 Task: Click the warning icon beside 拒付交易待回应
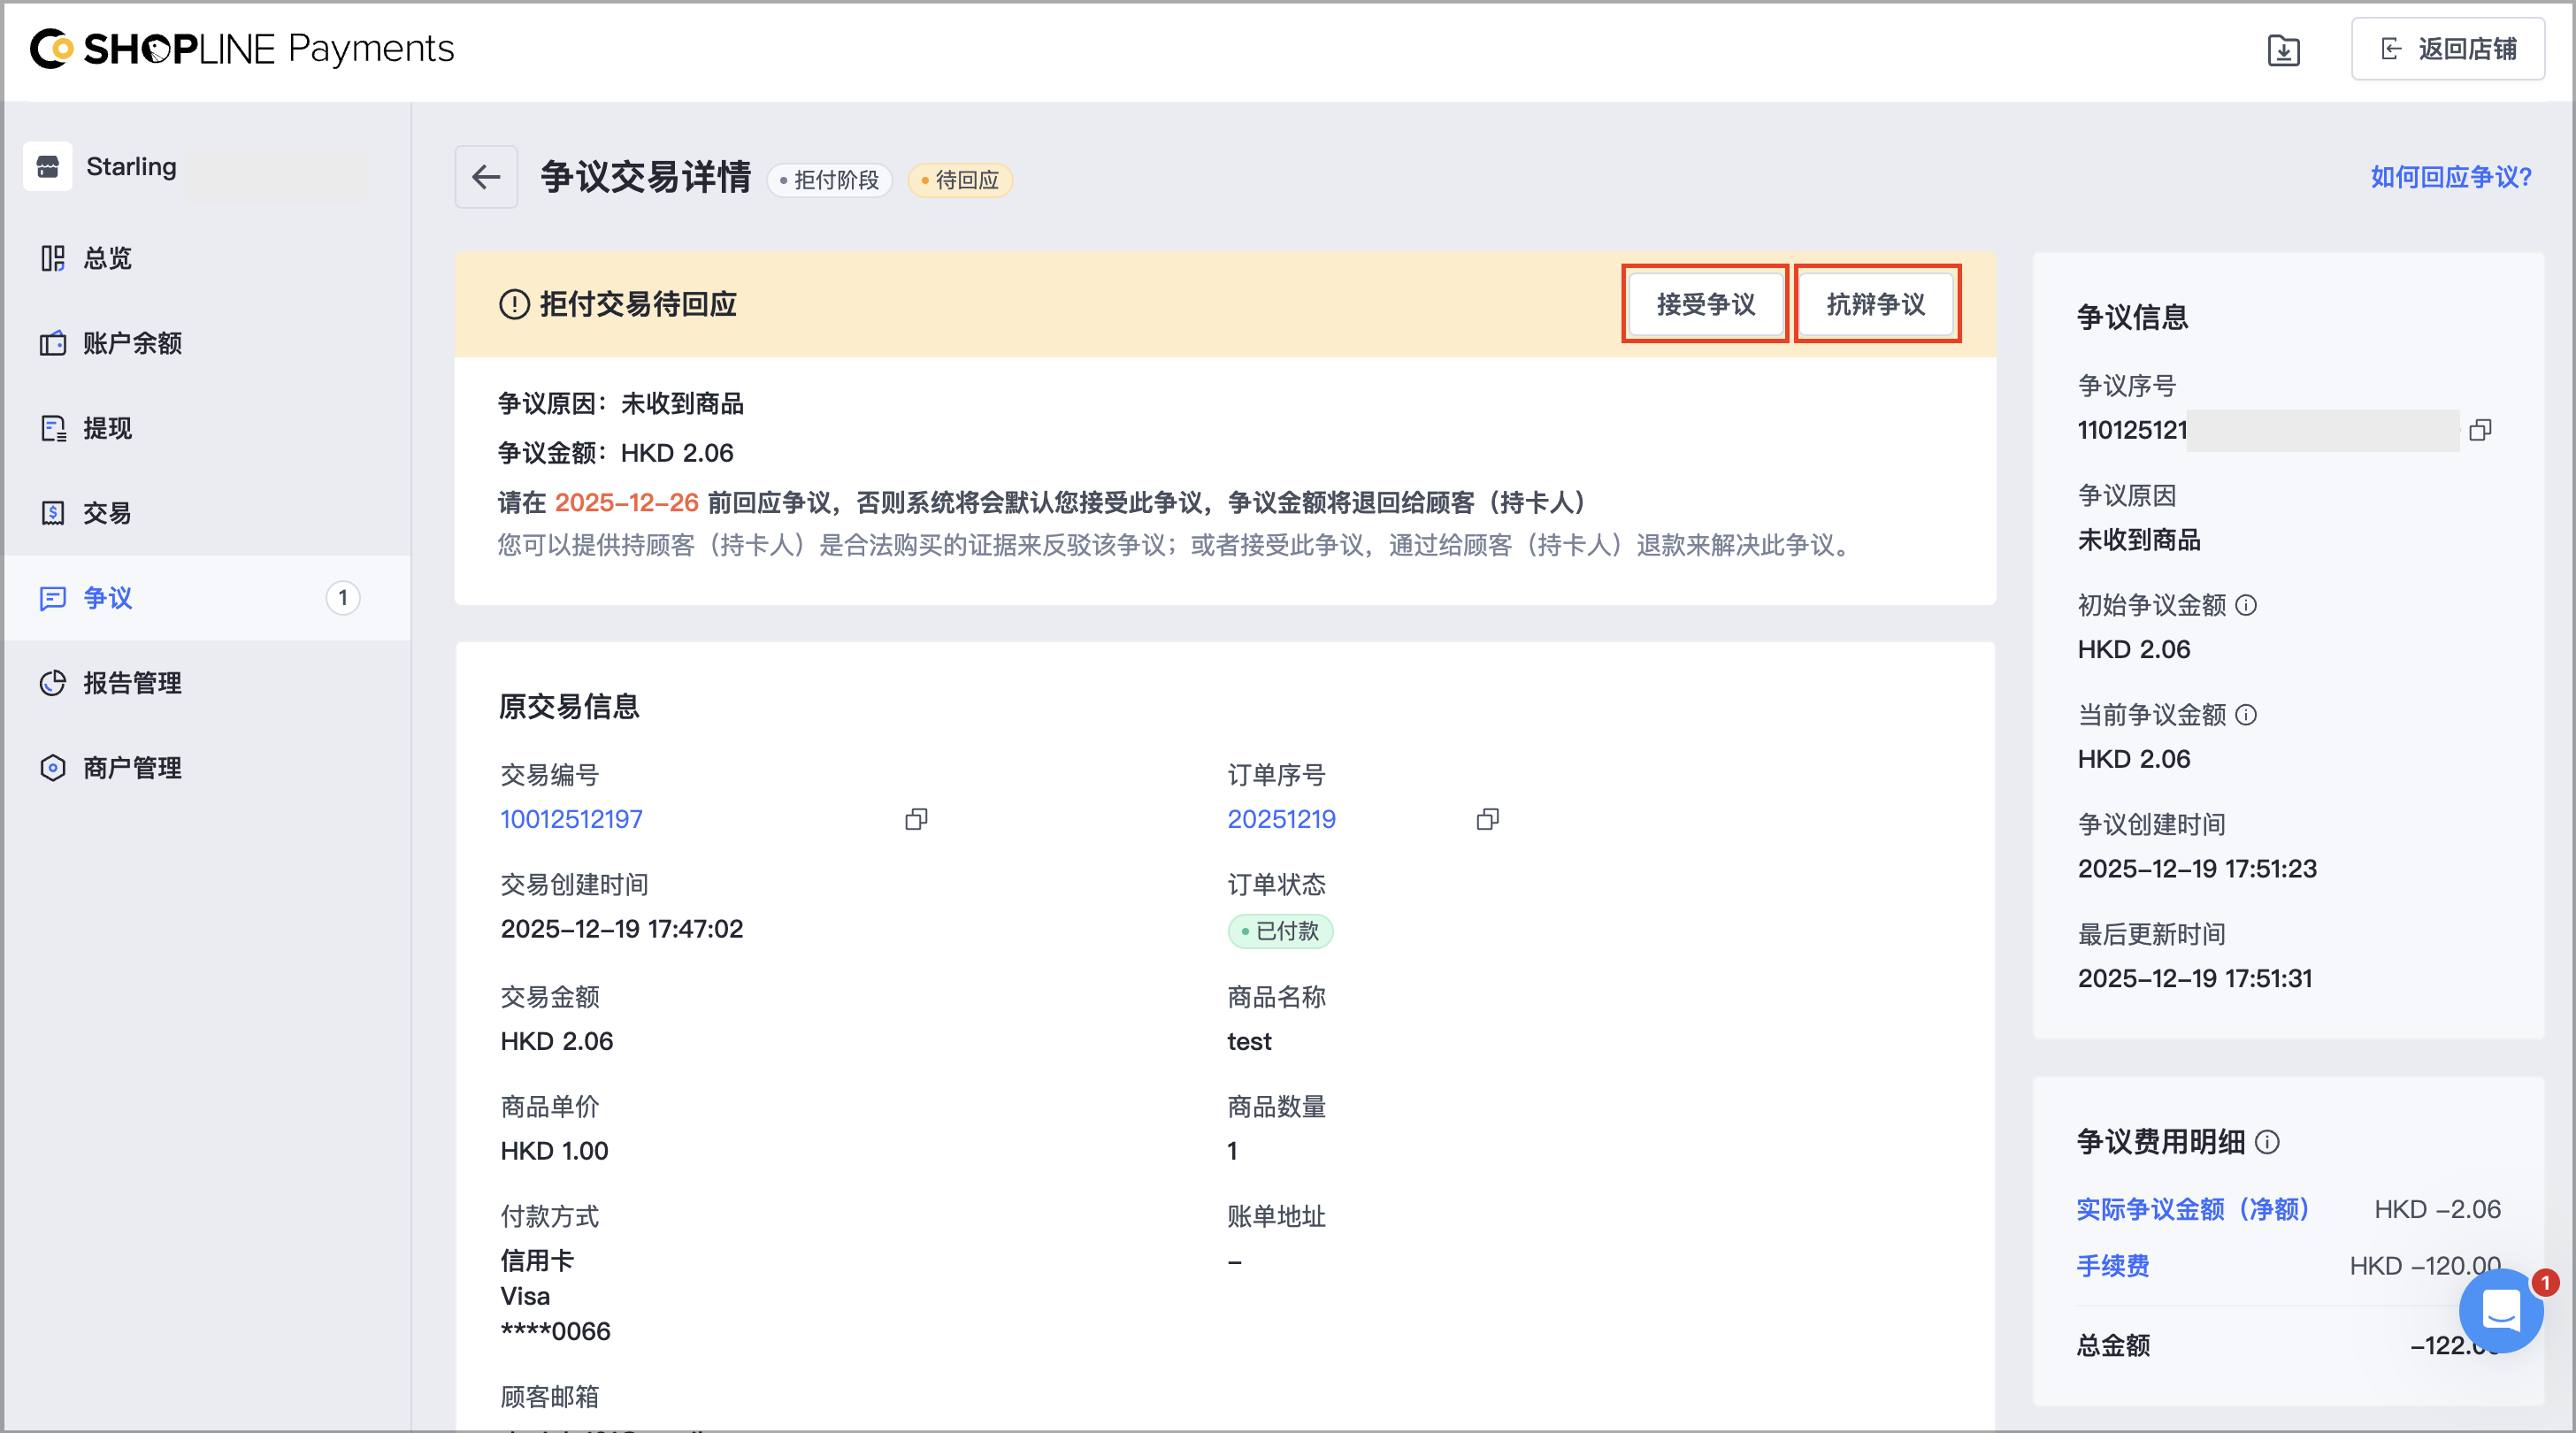[x=514, y=304]
